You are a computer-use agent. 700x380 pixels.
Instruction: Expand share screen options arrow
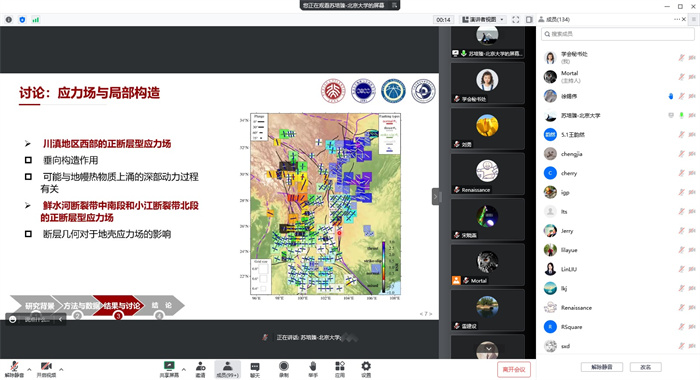coord(183,369)
